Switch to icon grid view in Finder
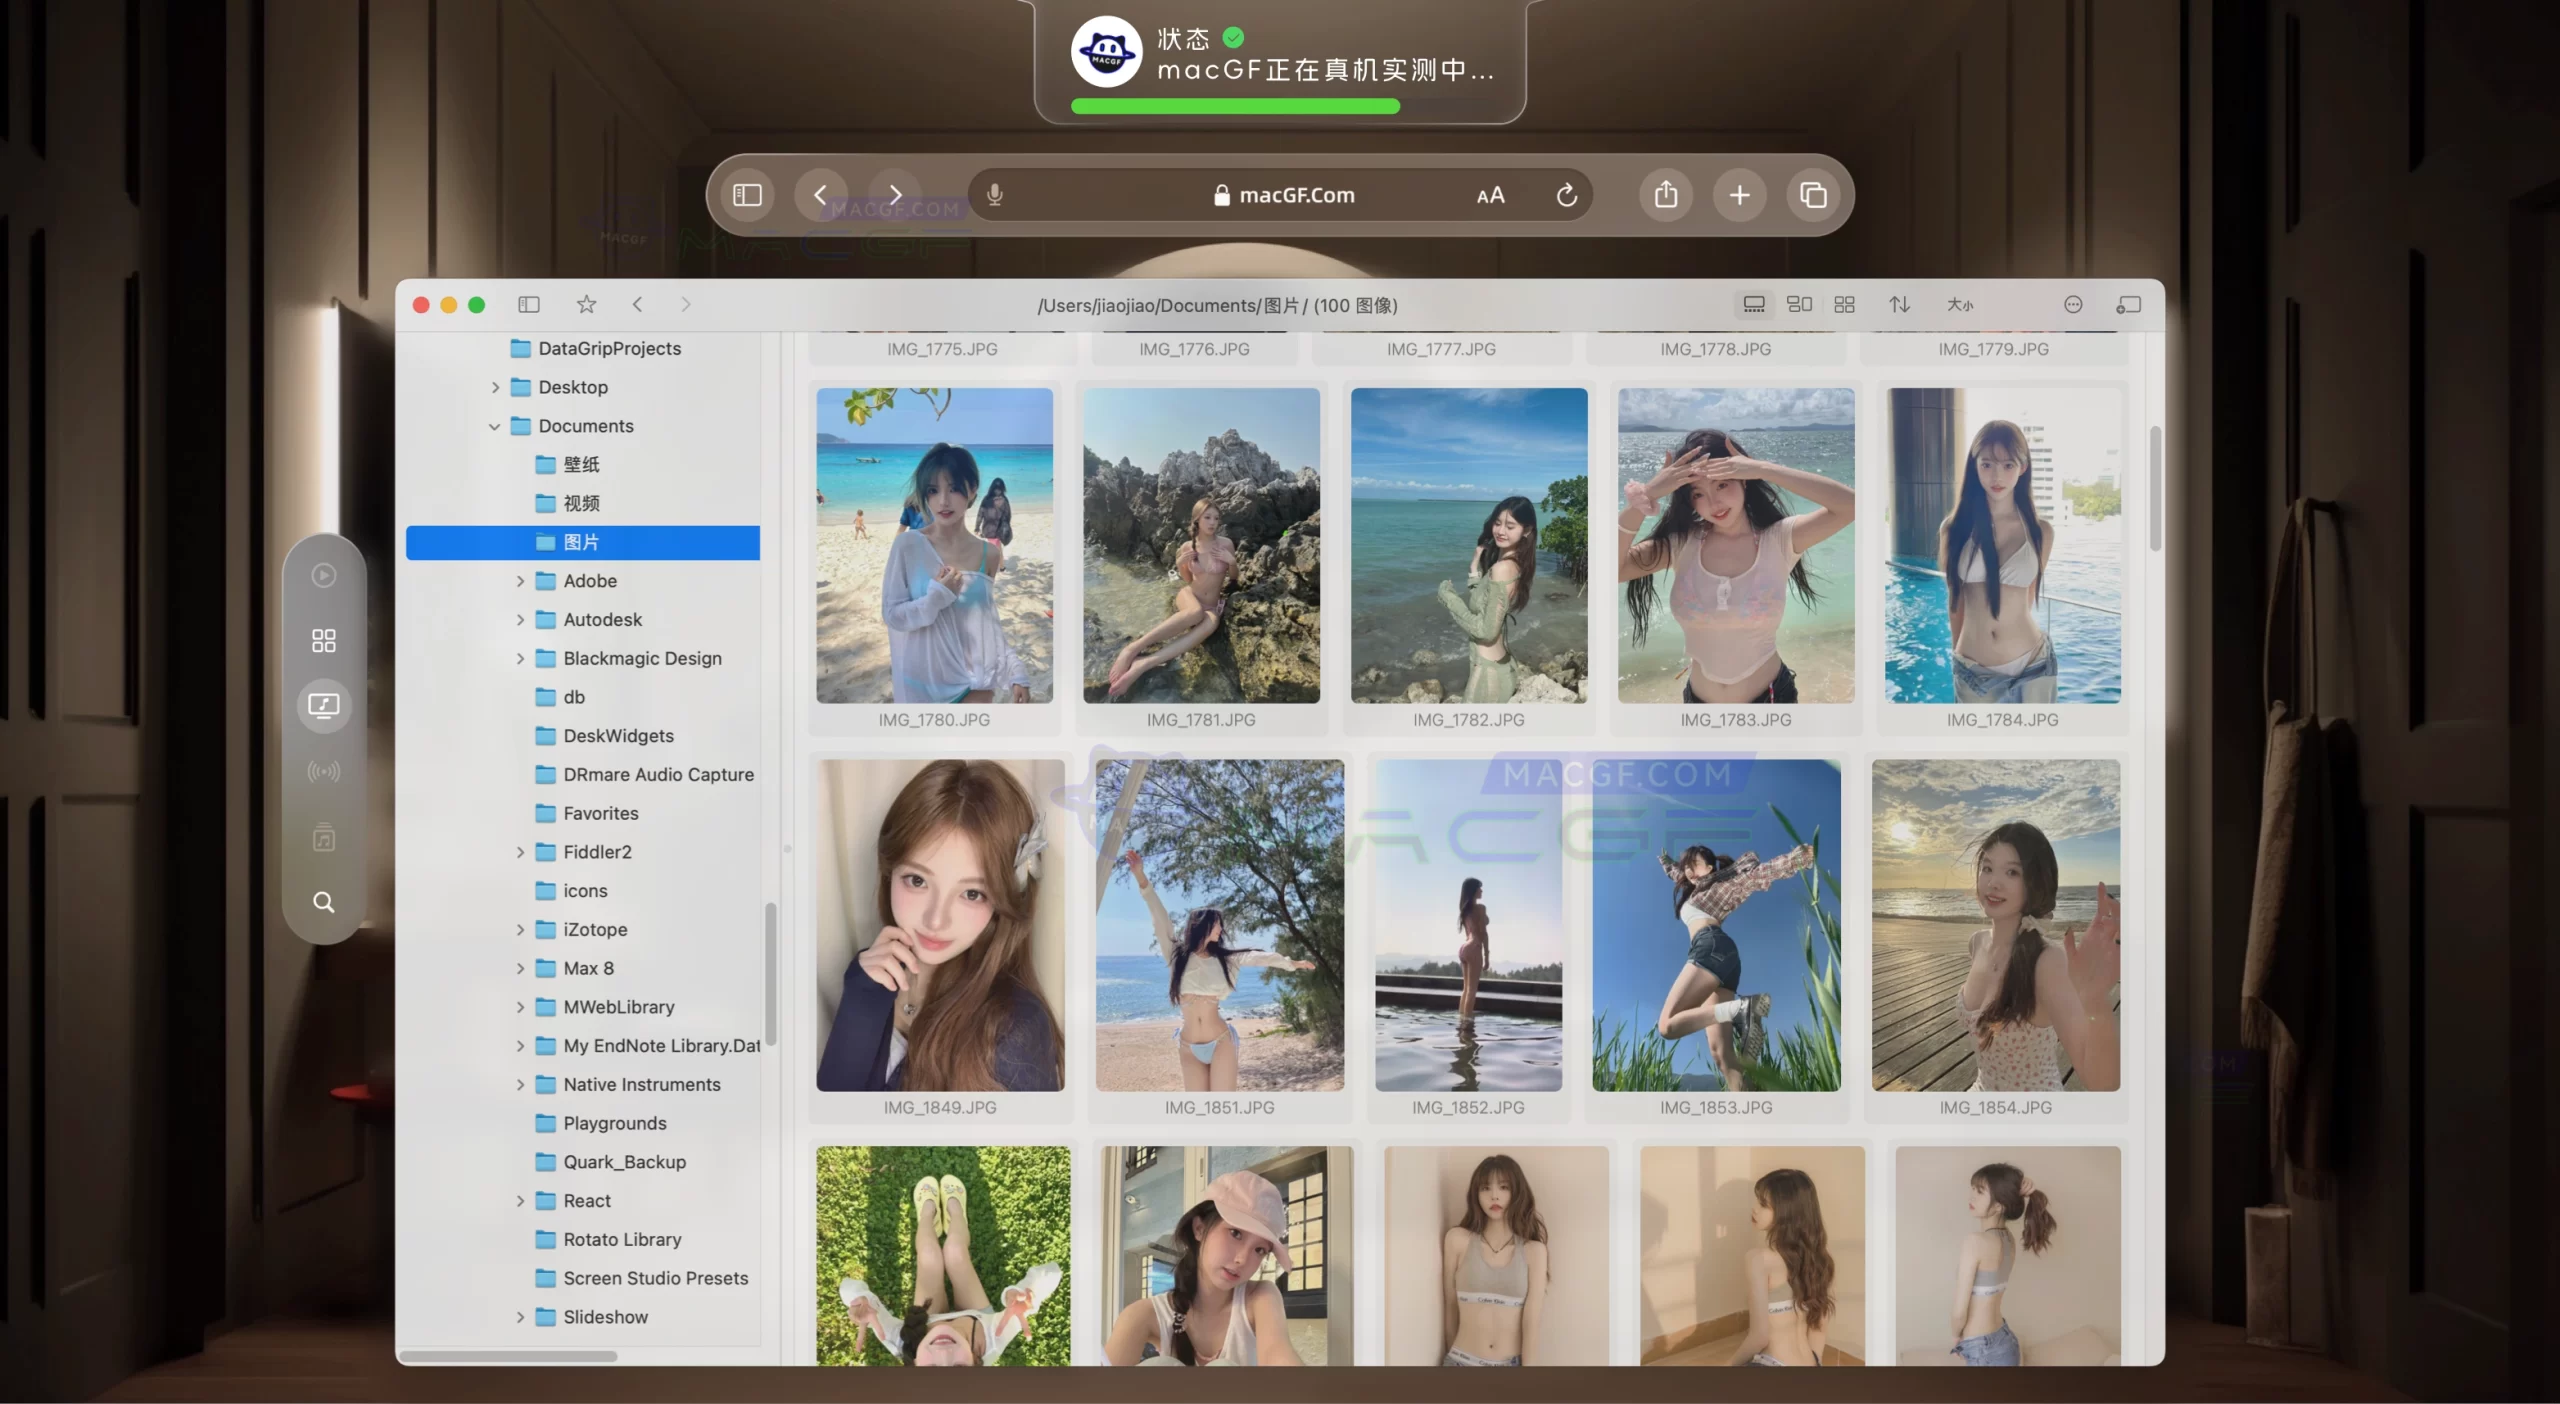Screen dimensions: 2560x1404 1845,305
